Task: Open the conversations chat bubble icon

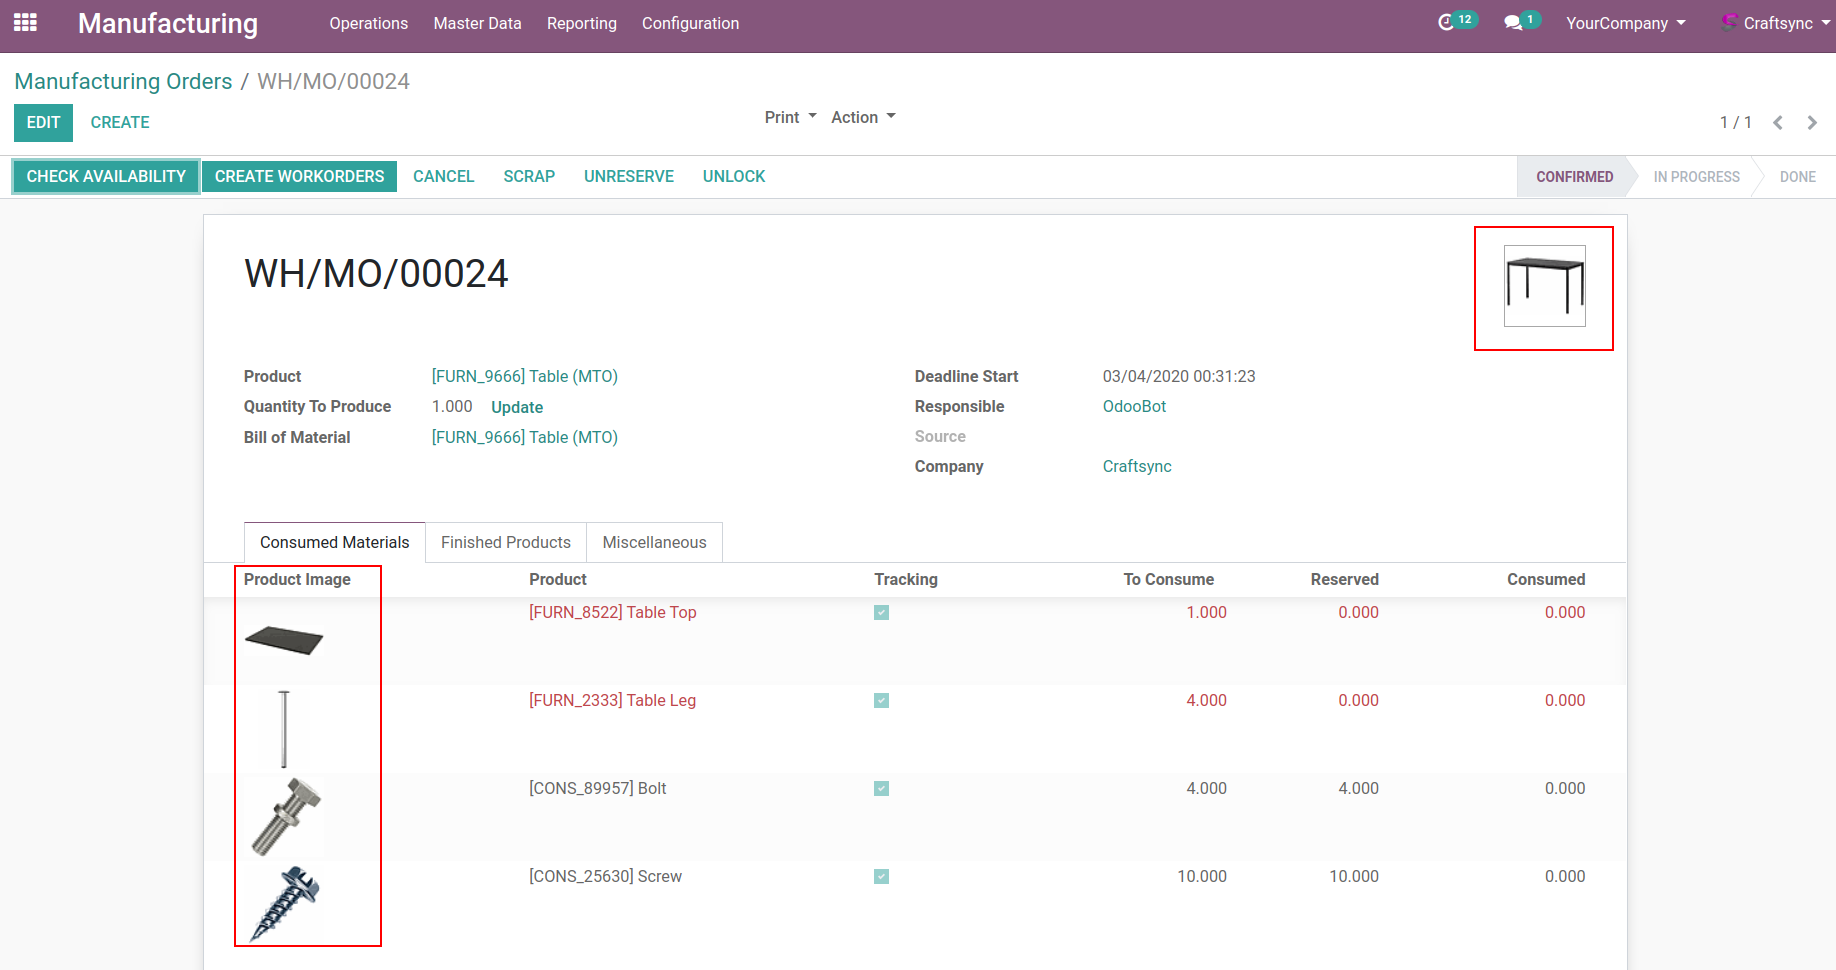Action: click(x=1513, y=22)
